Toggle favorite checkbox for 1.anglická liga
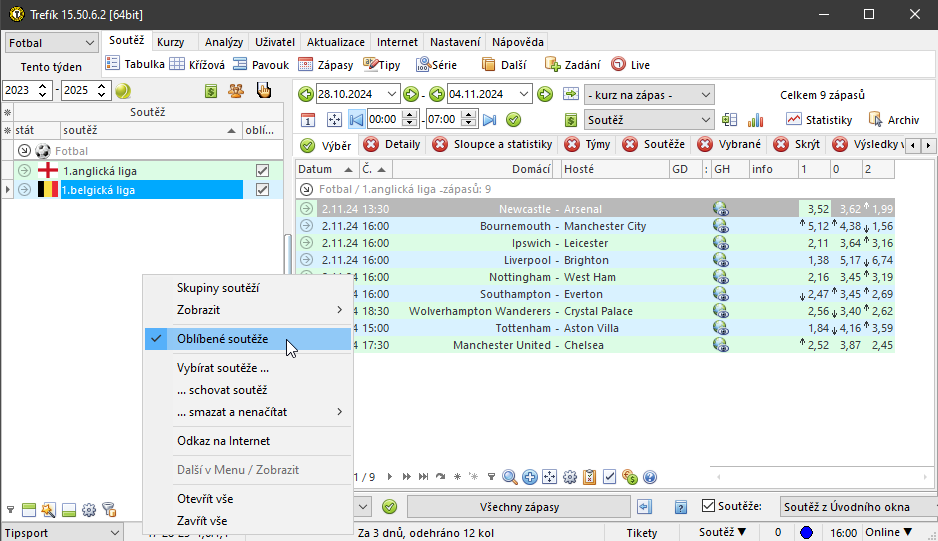This screenshot has width=938, height=541. tap(262, 171)
